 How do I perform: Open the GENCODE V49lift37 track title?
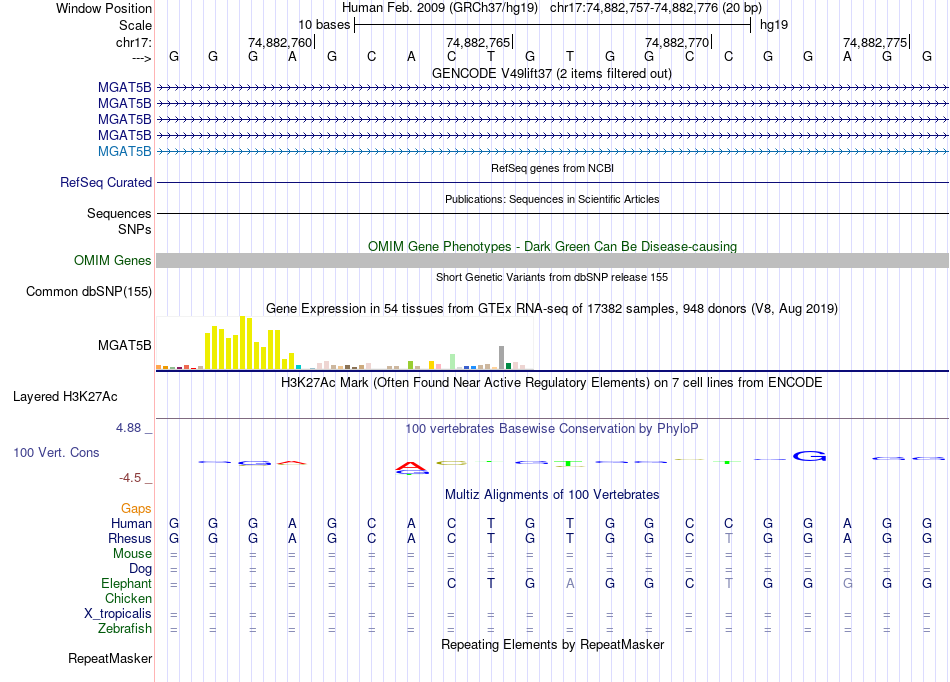pyautogui.click(x=551, y=73)
